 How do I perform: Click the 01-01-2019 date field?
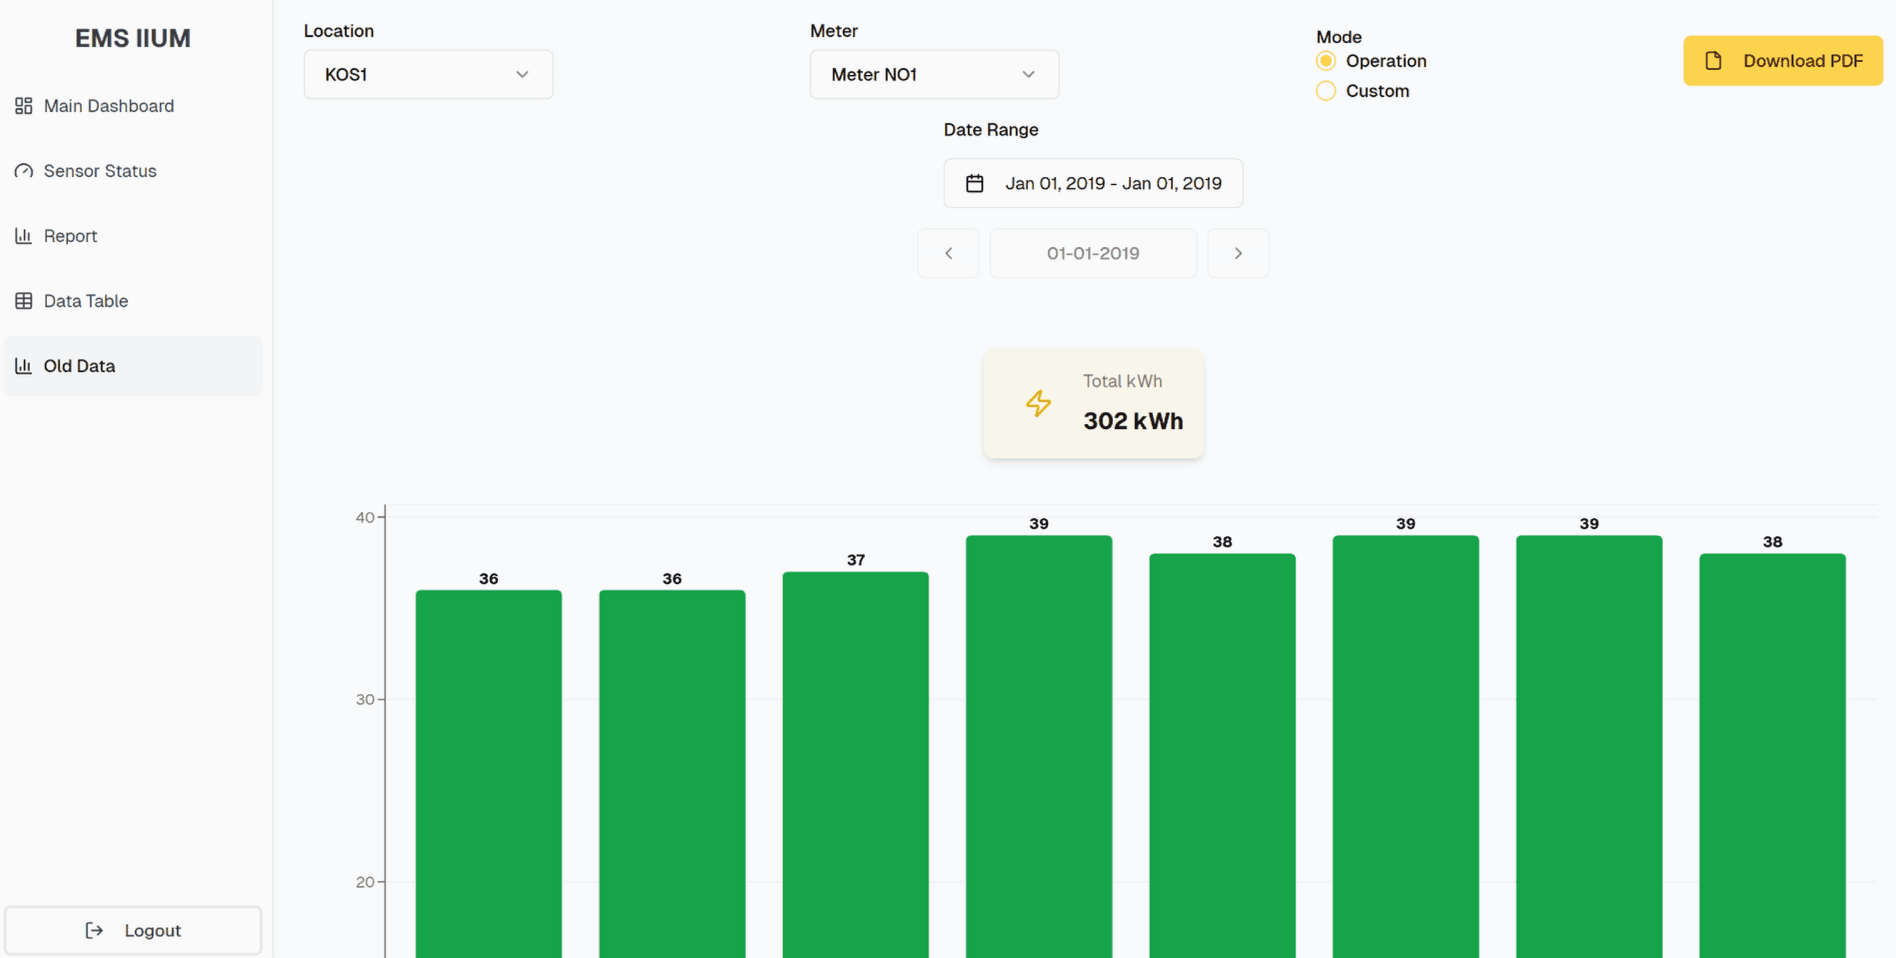coord(1093,253)
